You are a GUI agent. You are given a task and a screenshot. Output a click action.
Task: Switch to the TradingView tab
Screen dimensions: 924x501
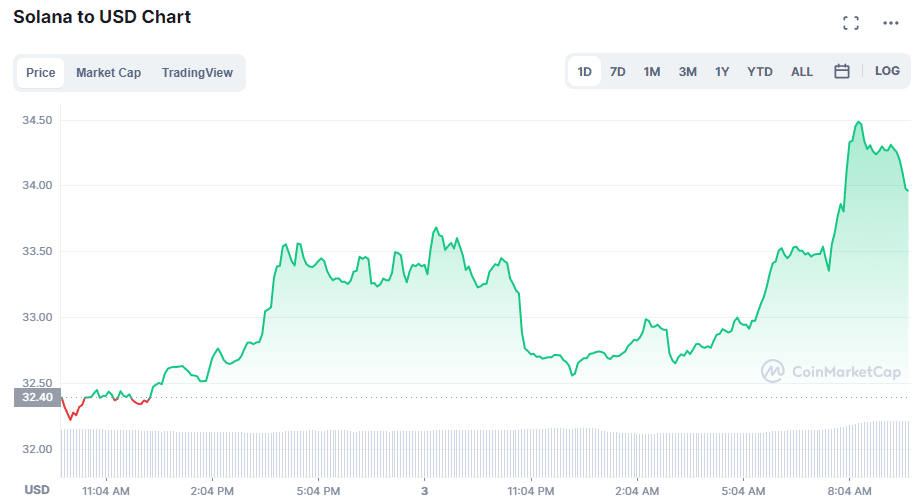click(197, 73)
